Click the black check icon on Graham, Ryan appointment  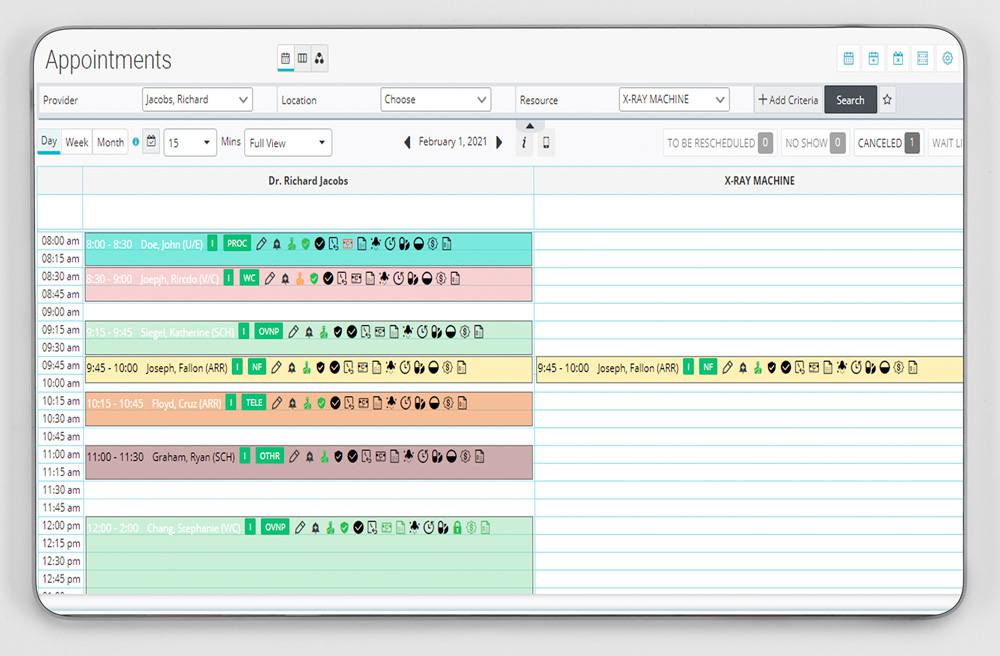click(x=352, y=456)
